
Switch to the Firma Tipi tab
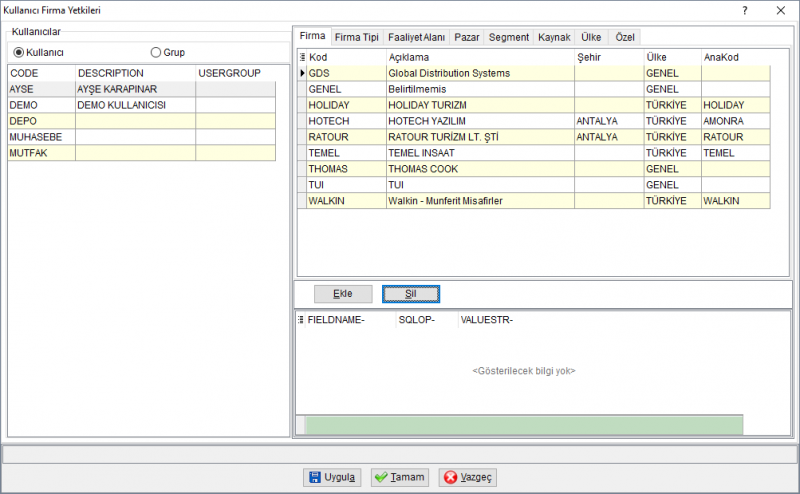357,37
